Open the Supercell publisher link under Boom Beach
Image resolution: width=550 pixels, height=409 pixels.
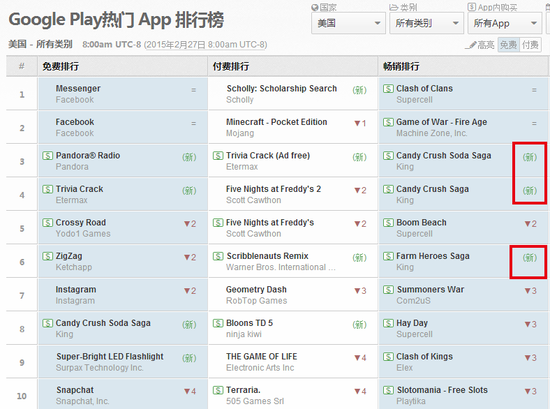[x=414, y=234]
